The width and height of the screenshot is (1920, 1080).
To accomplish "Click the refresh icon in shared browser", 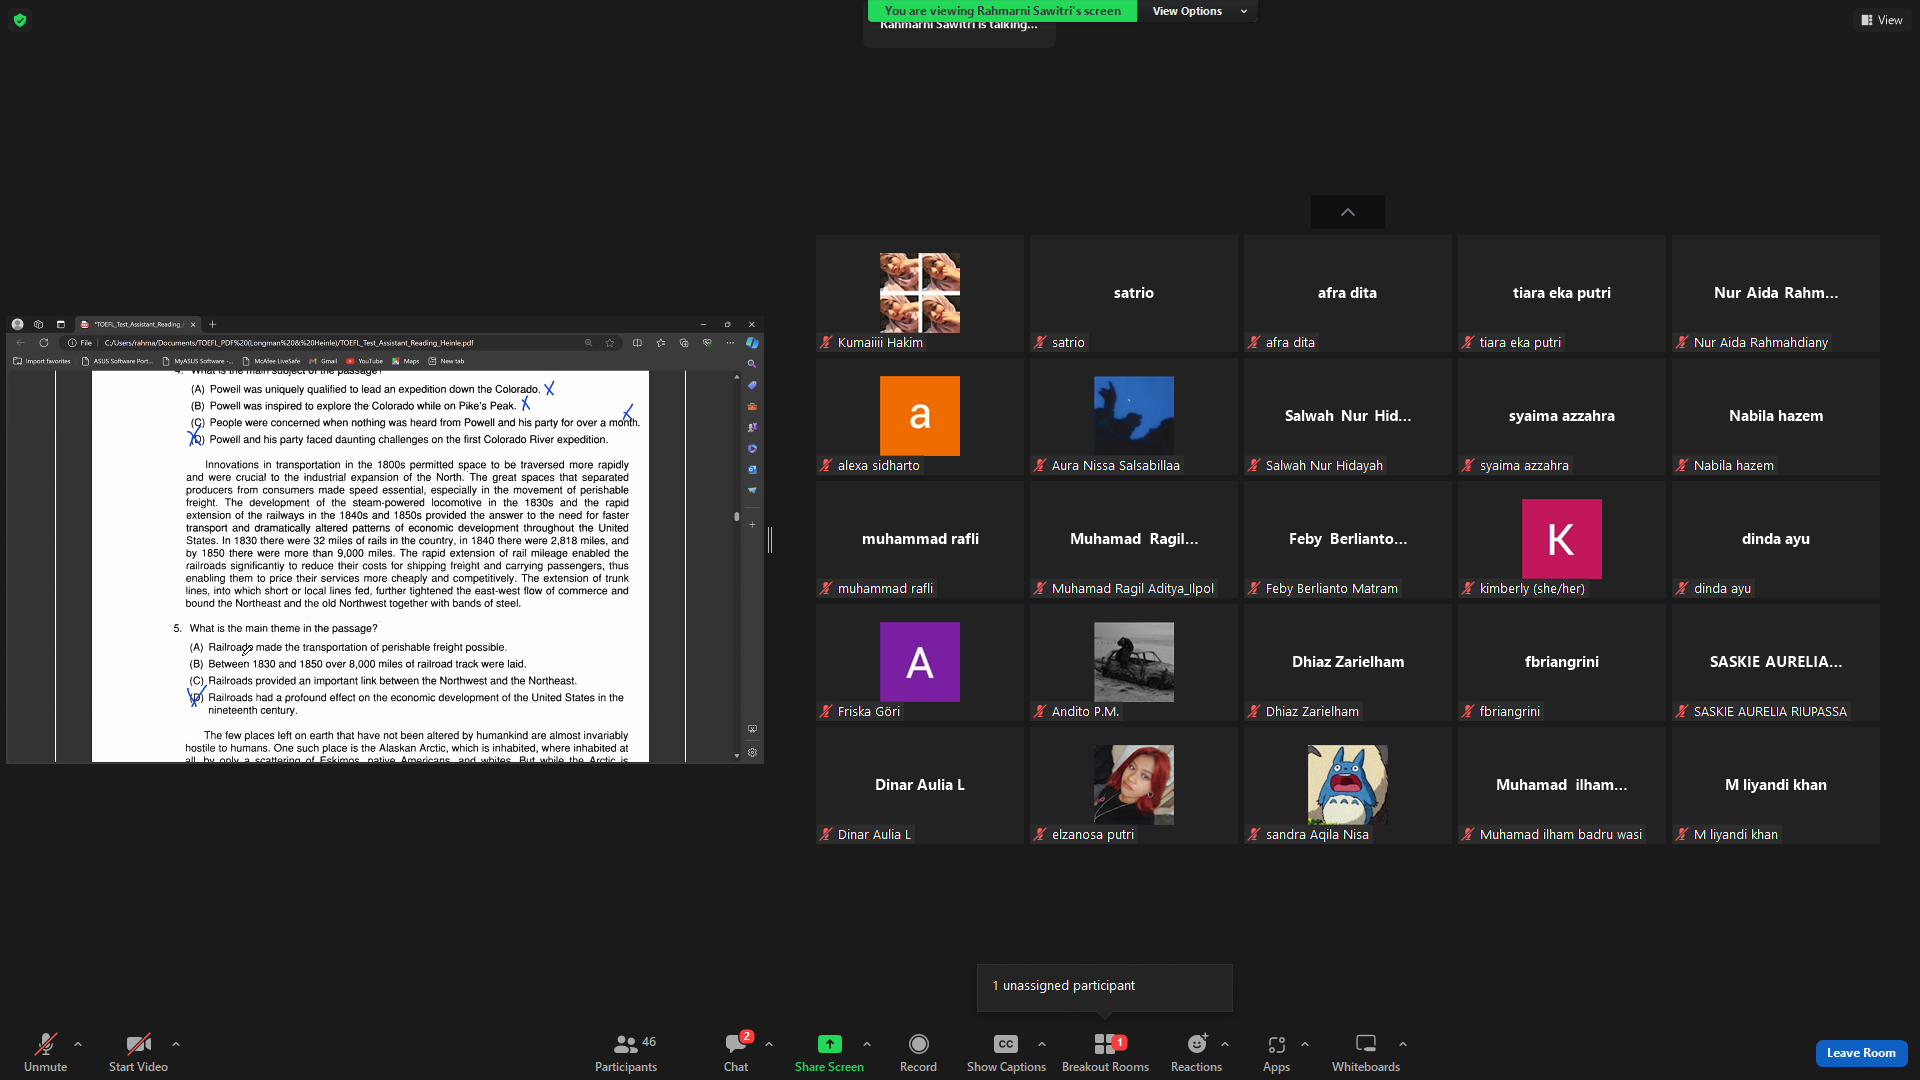I will tap(44, 343).
